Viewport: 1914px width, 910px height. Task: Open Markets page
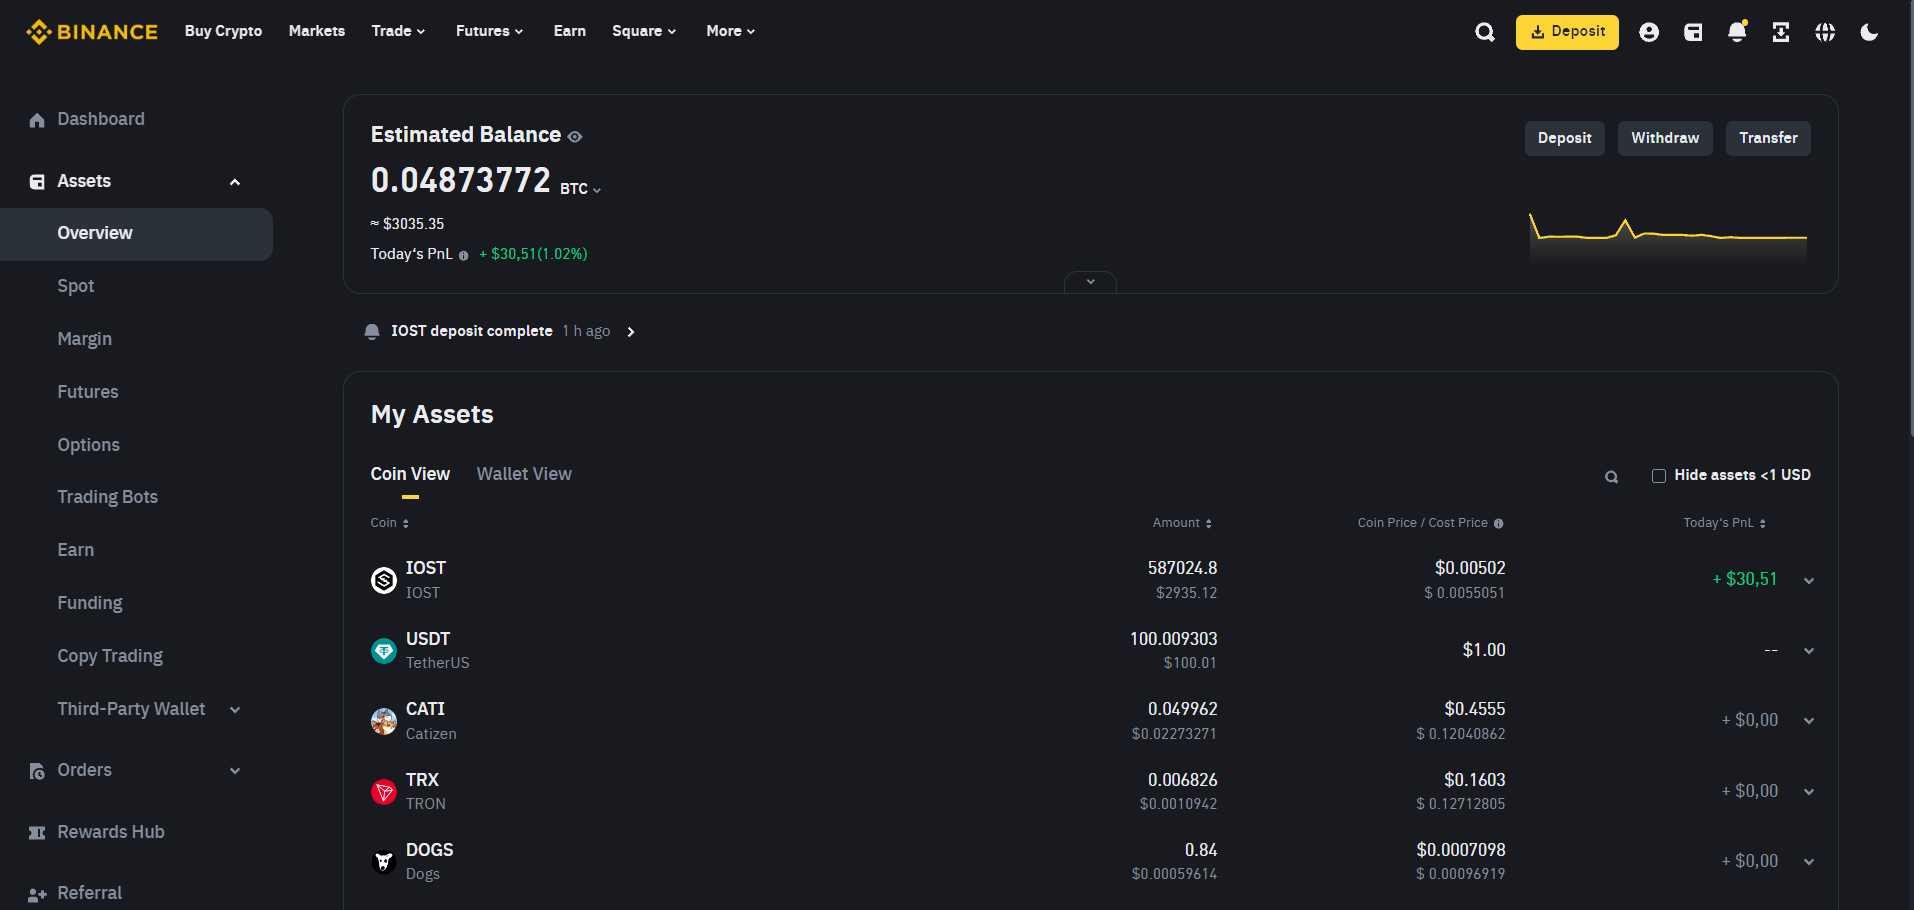(317, 31)
